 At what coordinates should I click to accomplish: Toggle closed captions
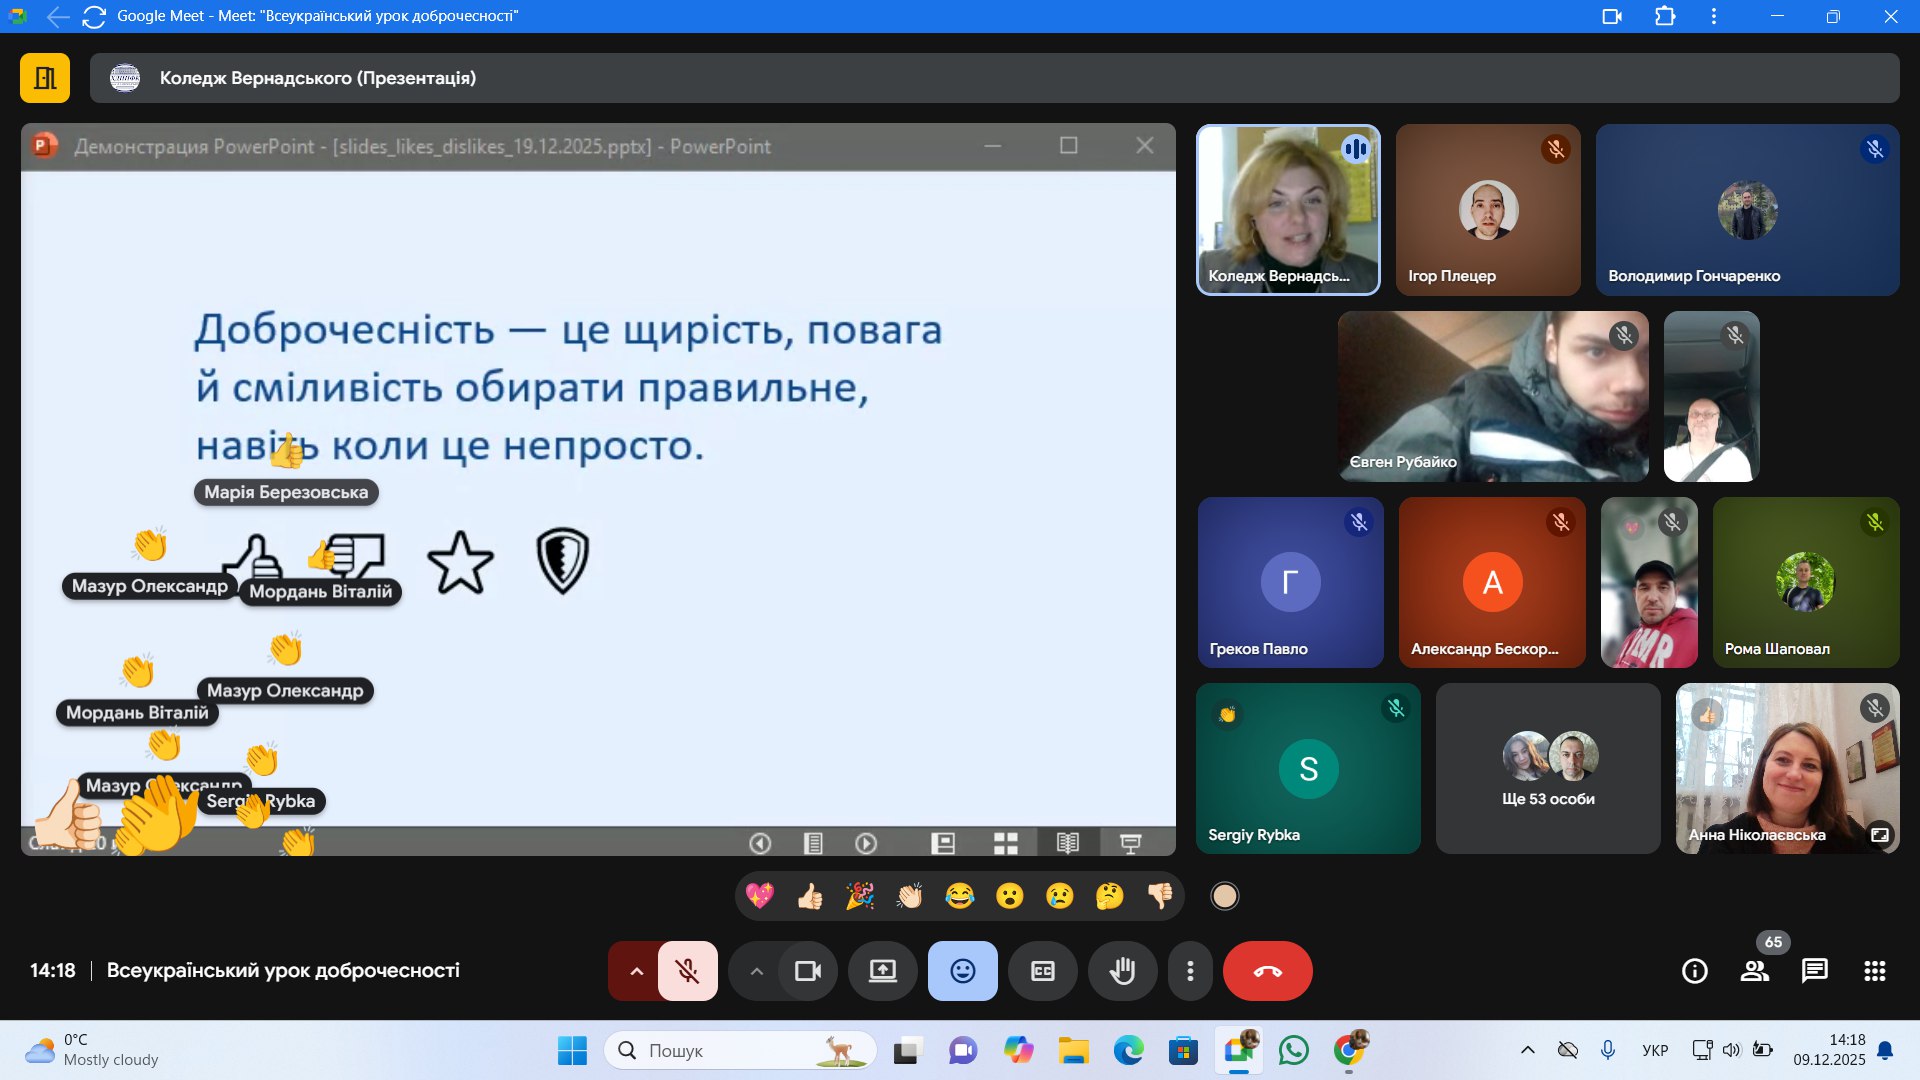(x=1042, y=971)
